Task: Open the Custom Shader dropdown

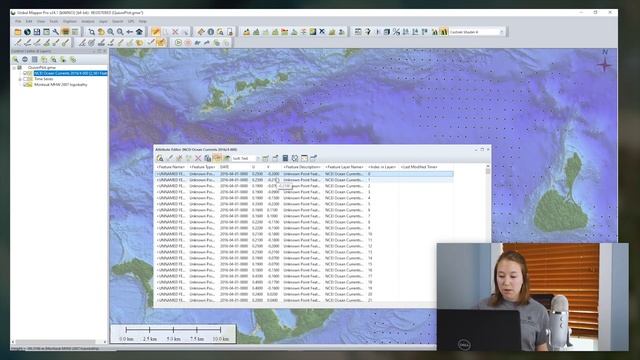Action: (x=502, y=32)
